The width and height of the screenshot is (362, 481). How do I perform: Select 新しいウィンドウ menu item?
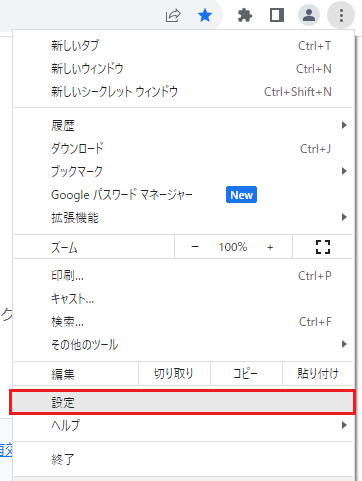[x=183, y=69]
